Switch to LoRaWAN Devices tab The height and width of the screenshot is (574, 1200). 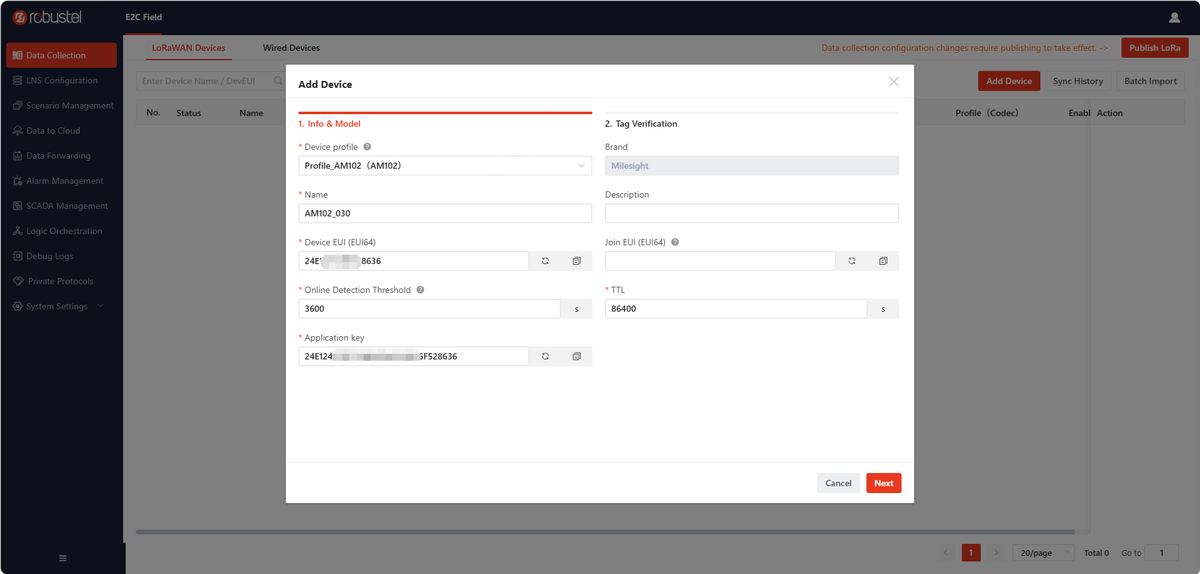pyautogui.click(x=188, y=47)
